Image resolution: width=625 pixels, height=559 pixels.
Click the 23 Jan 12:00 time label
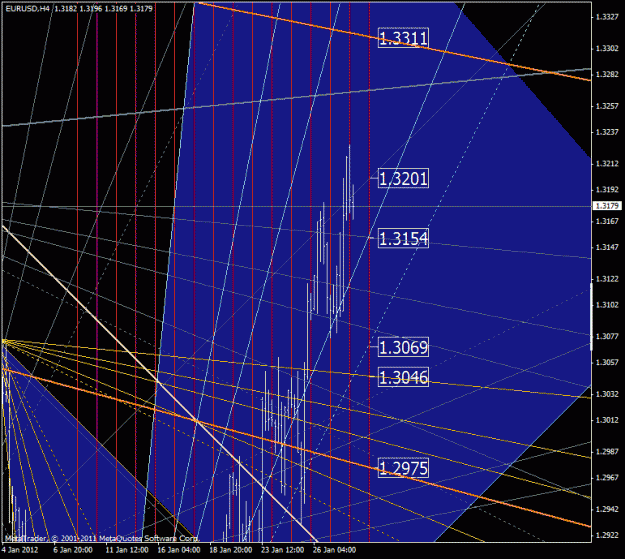(x=282, y=550)
